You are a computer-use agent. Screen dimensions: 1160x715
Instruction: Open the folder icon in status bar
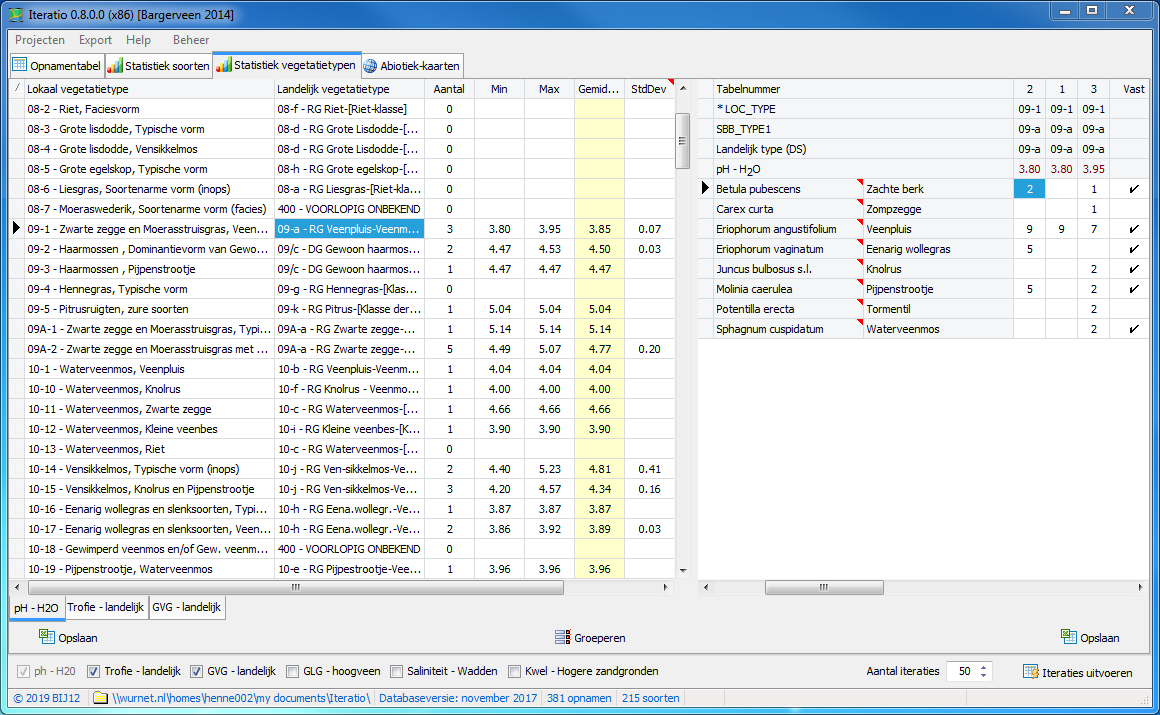coord(100,698)
